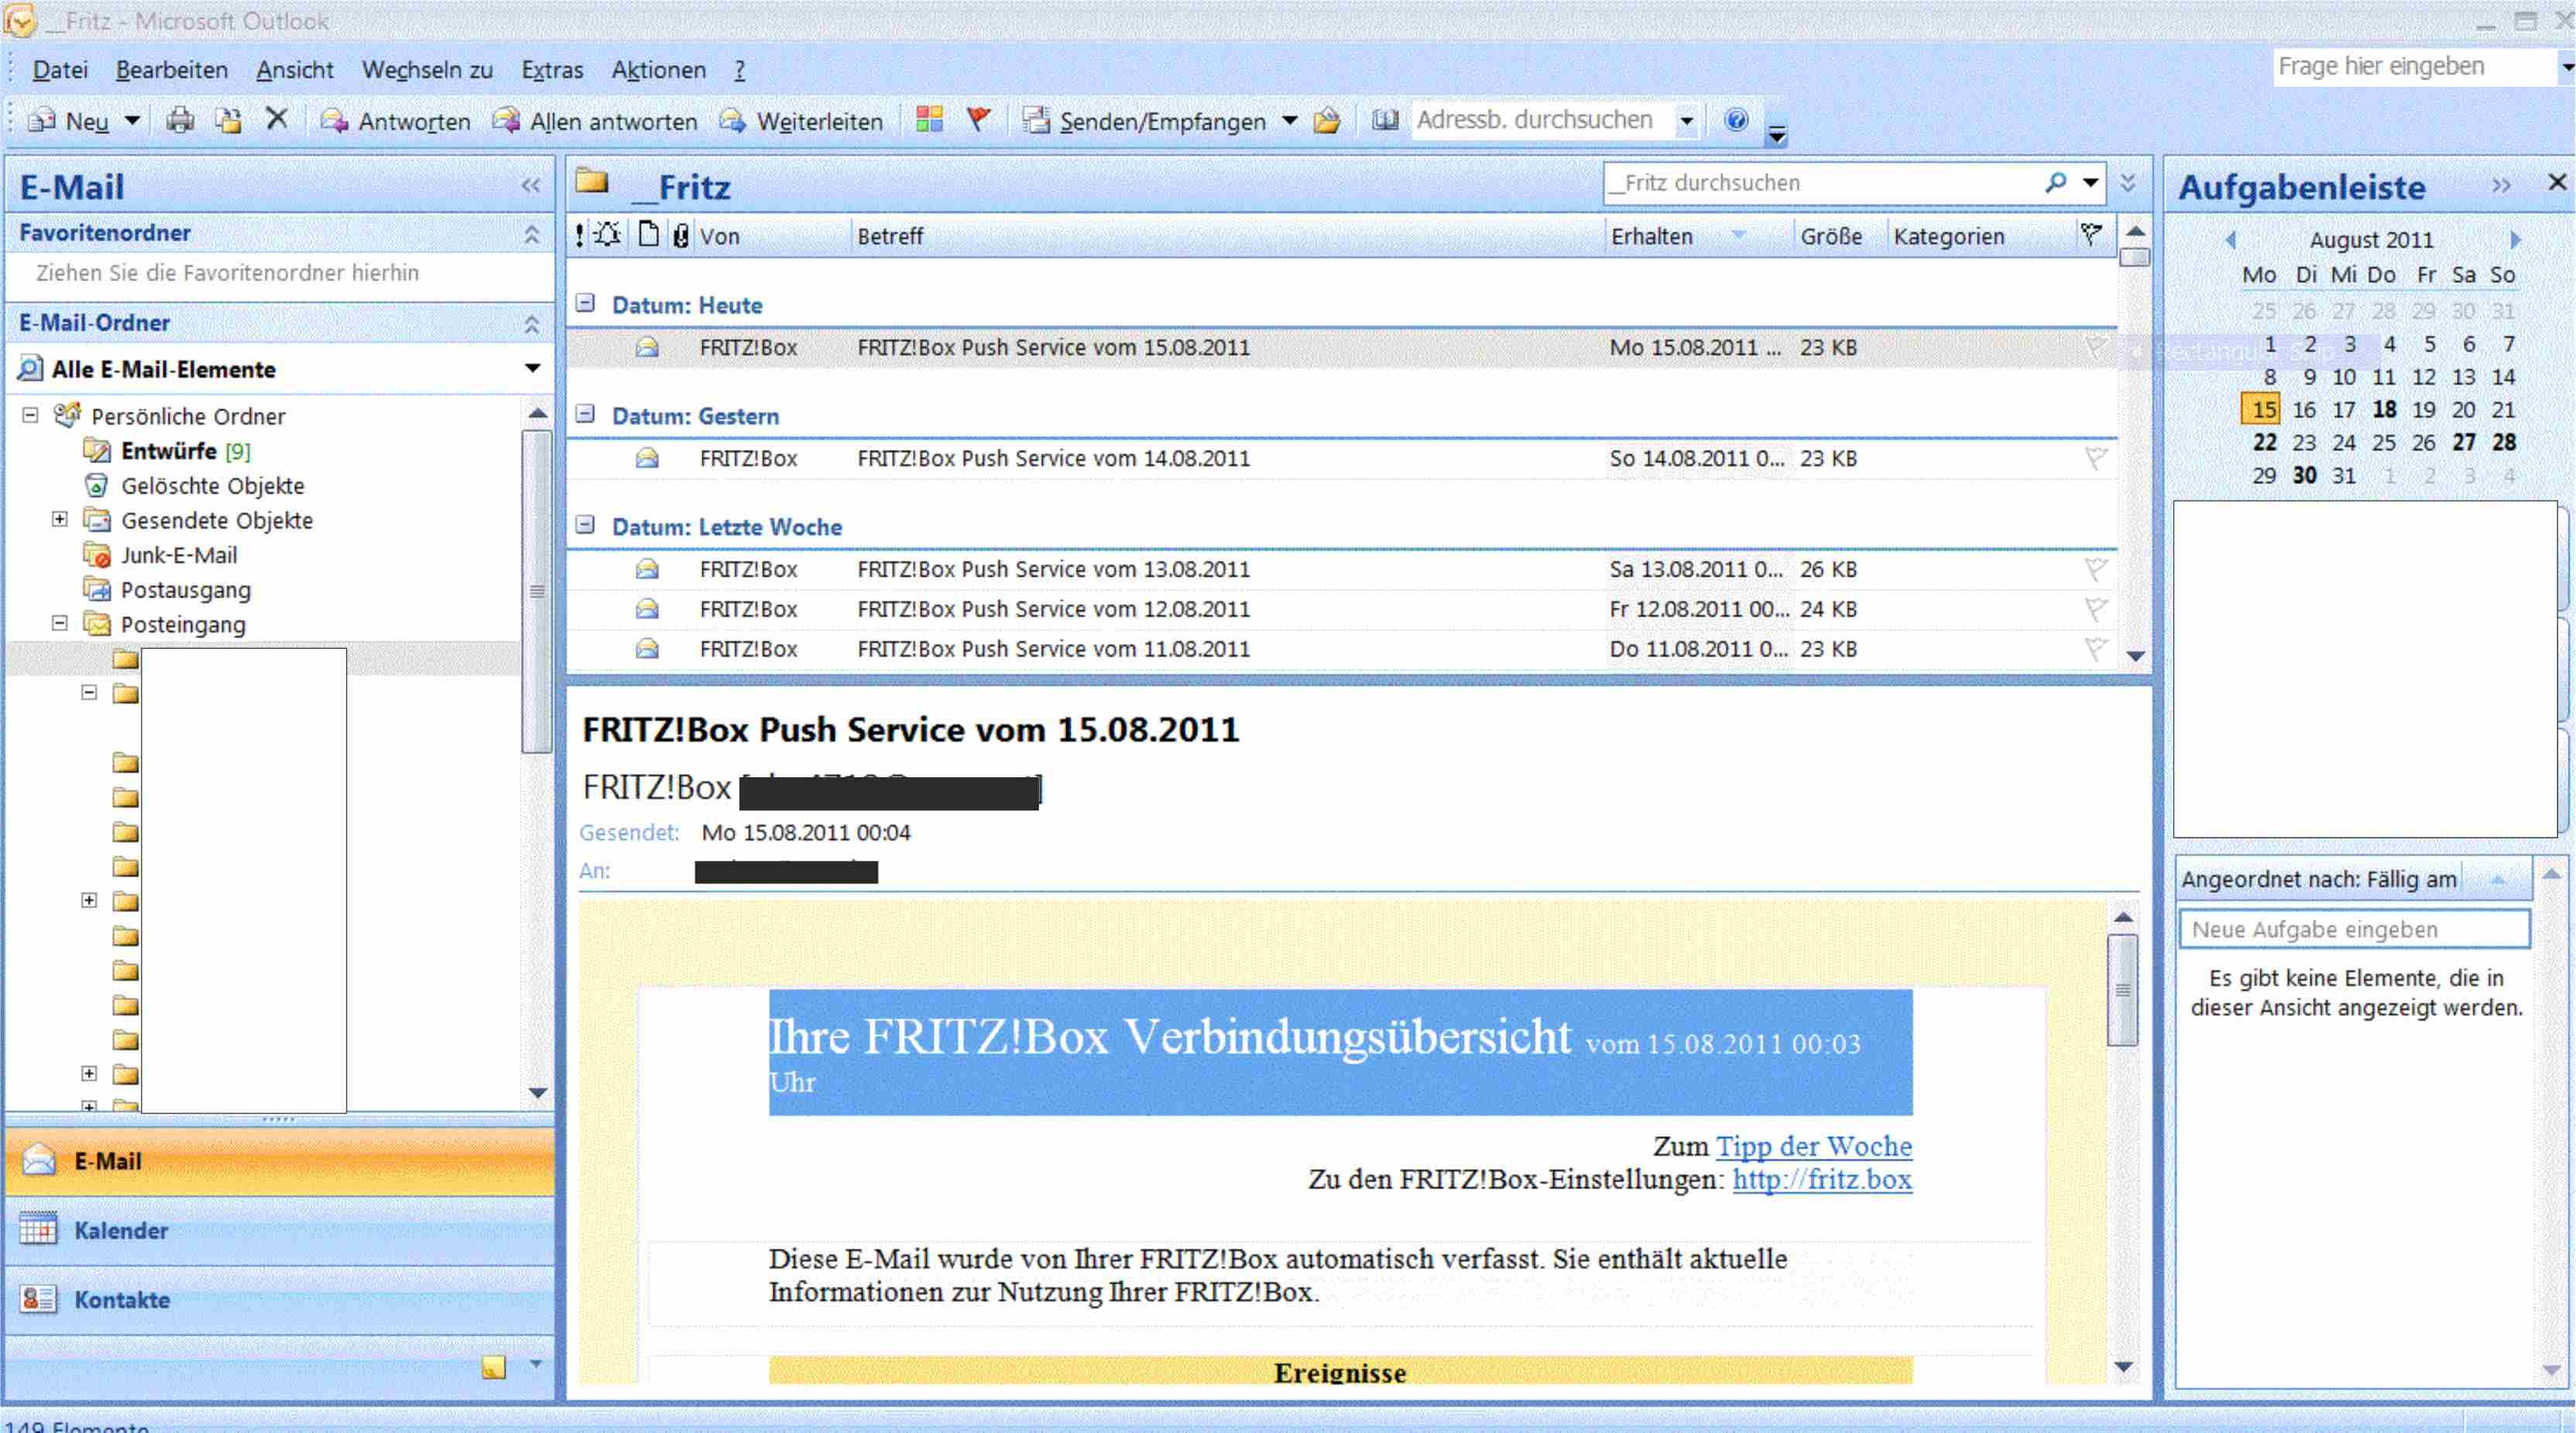Open the Datei menu
The height and width of the screenshot is (1433, 2576).
click(60, 70)
